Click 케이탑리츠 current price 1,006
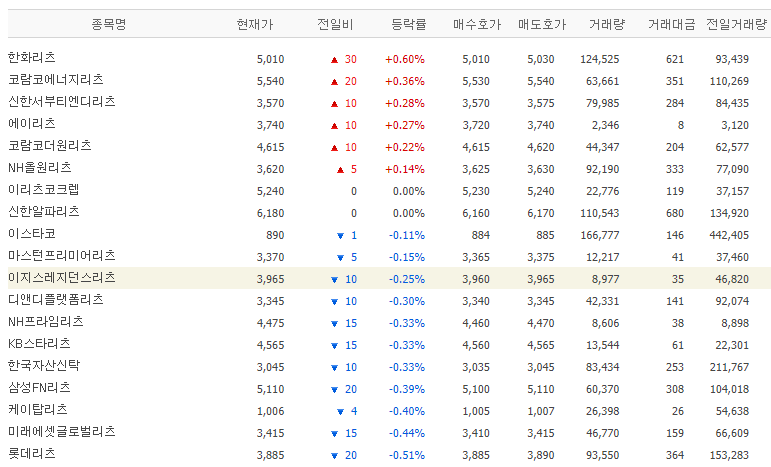Image resolution: width=771 pixels, height=467 pixels. (270, 411)
